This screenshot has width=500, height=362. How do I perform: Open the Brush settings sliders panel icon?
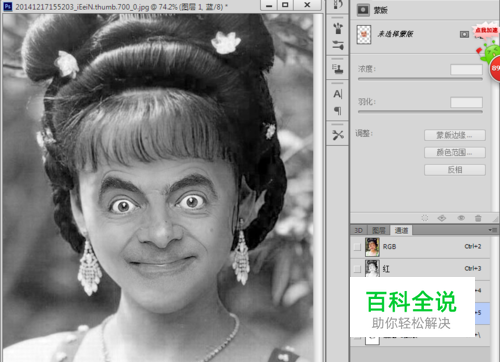click(338, 45)
